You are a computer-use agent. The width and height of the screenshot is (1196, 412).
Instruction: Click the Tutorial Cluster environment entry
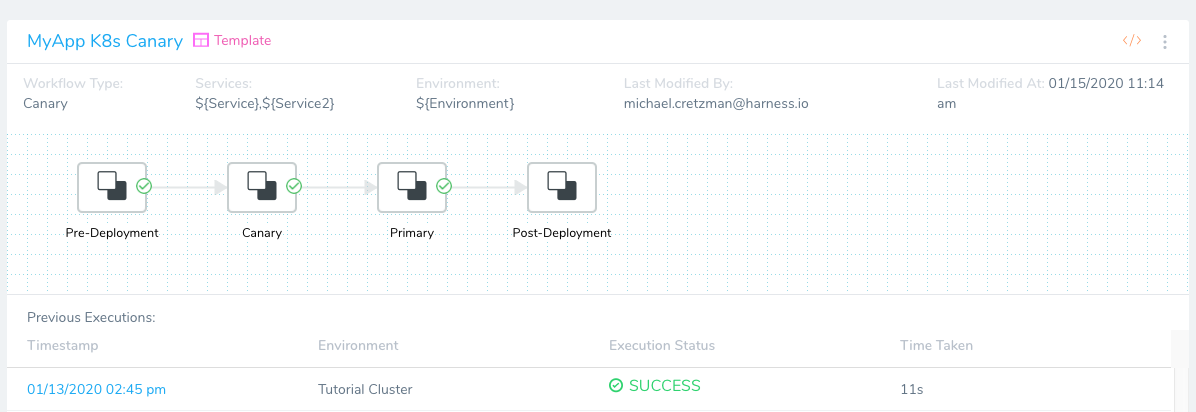(x=365, y=389)
